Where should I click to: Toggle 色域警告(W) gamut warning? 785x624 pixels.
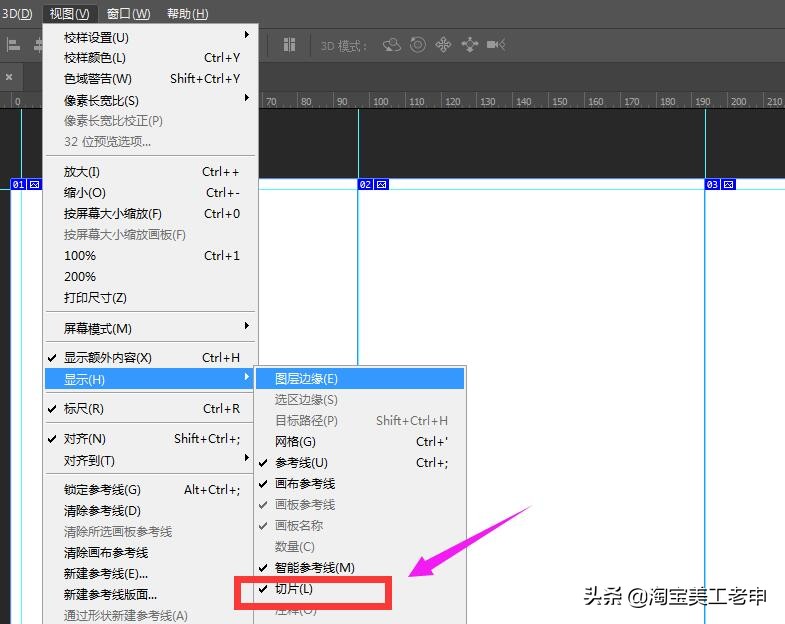pos(151,79)
